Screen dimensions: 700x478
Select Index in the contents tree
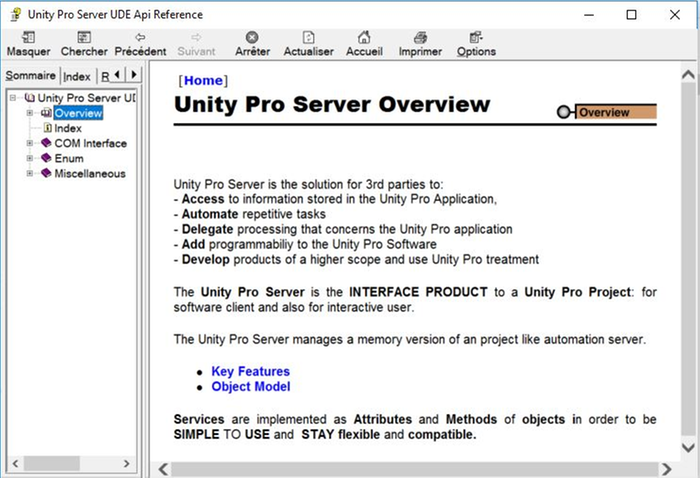click(x=68, y=128)
